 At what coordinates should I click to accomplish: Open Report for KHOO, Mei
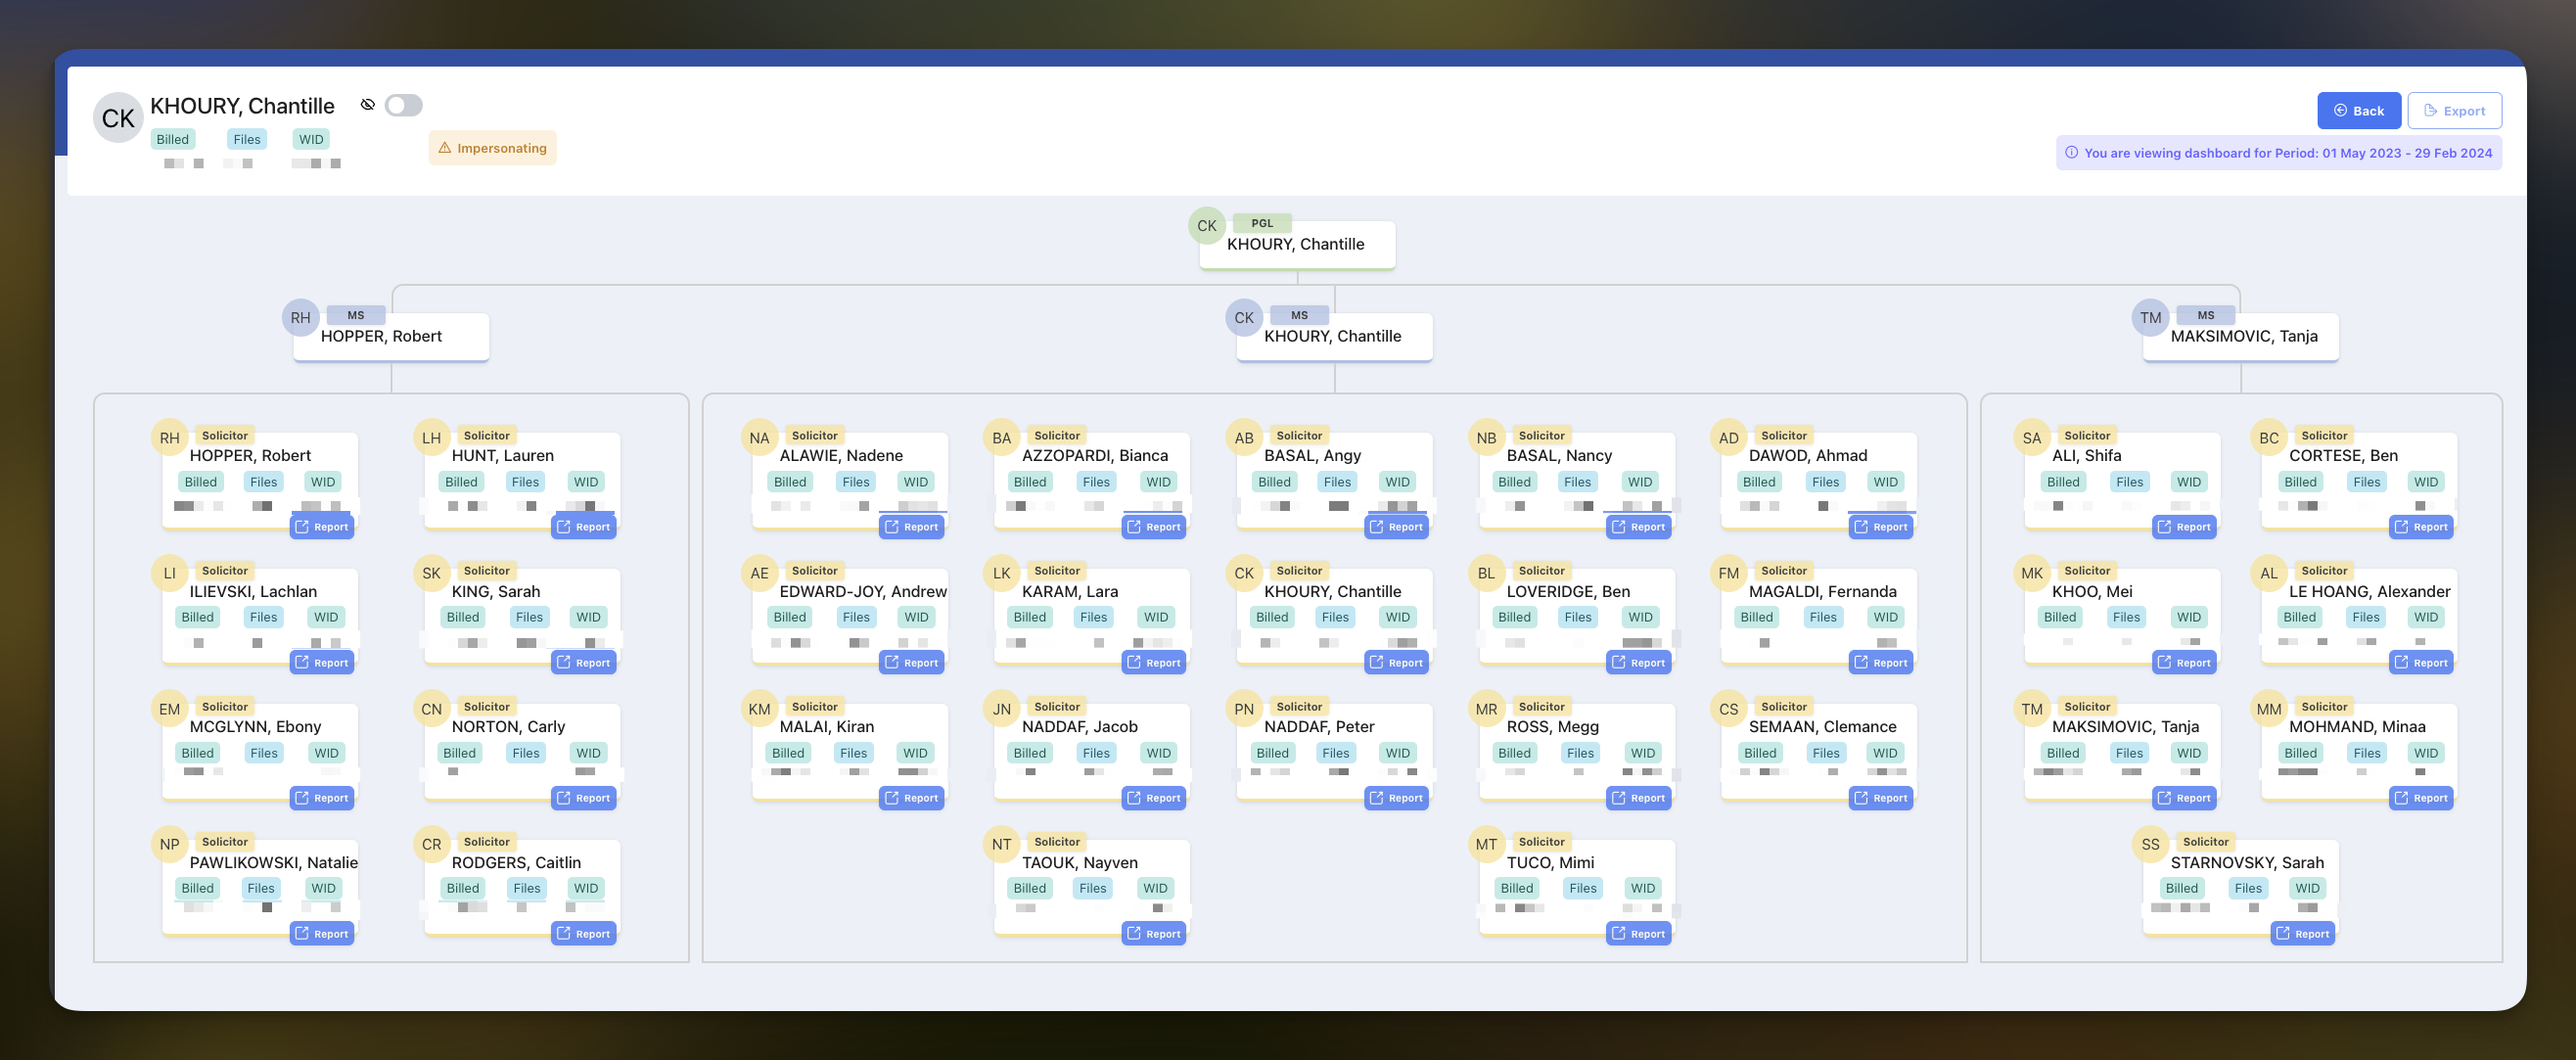point(2184,663)
